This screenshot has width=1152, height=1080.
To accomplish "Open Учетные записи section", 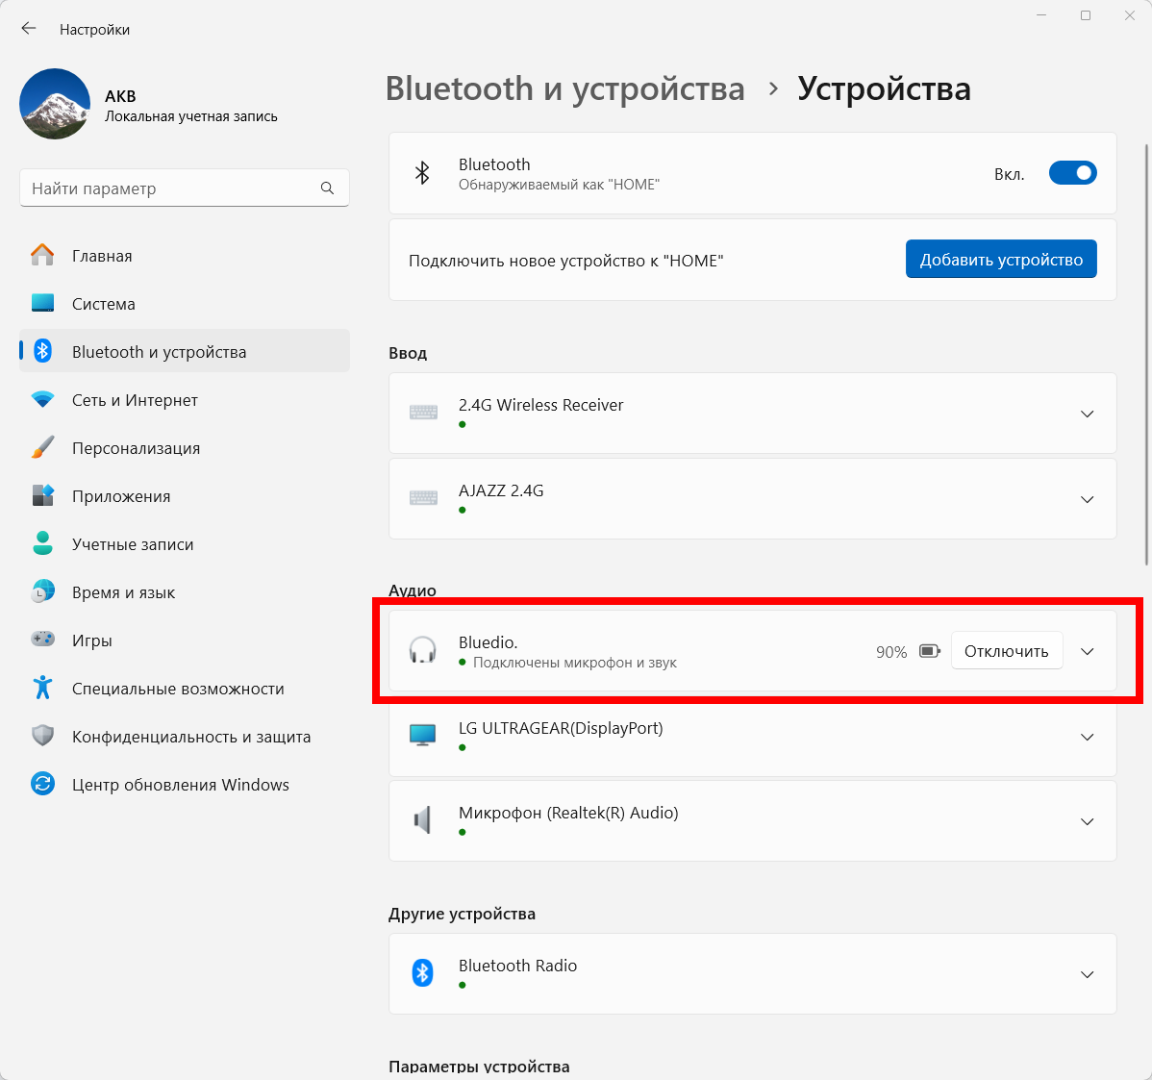I will coord(184,544).
